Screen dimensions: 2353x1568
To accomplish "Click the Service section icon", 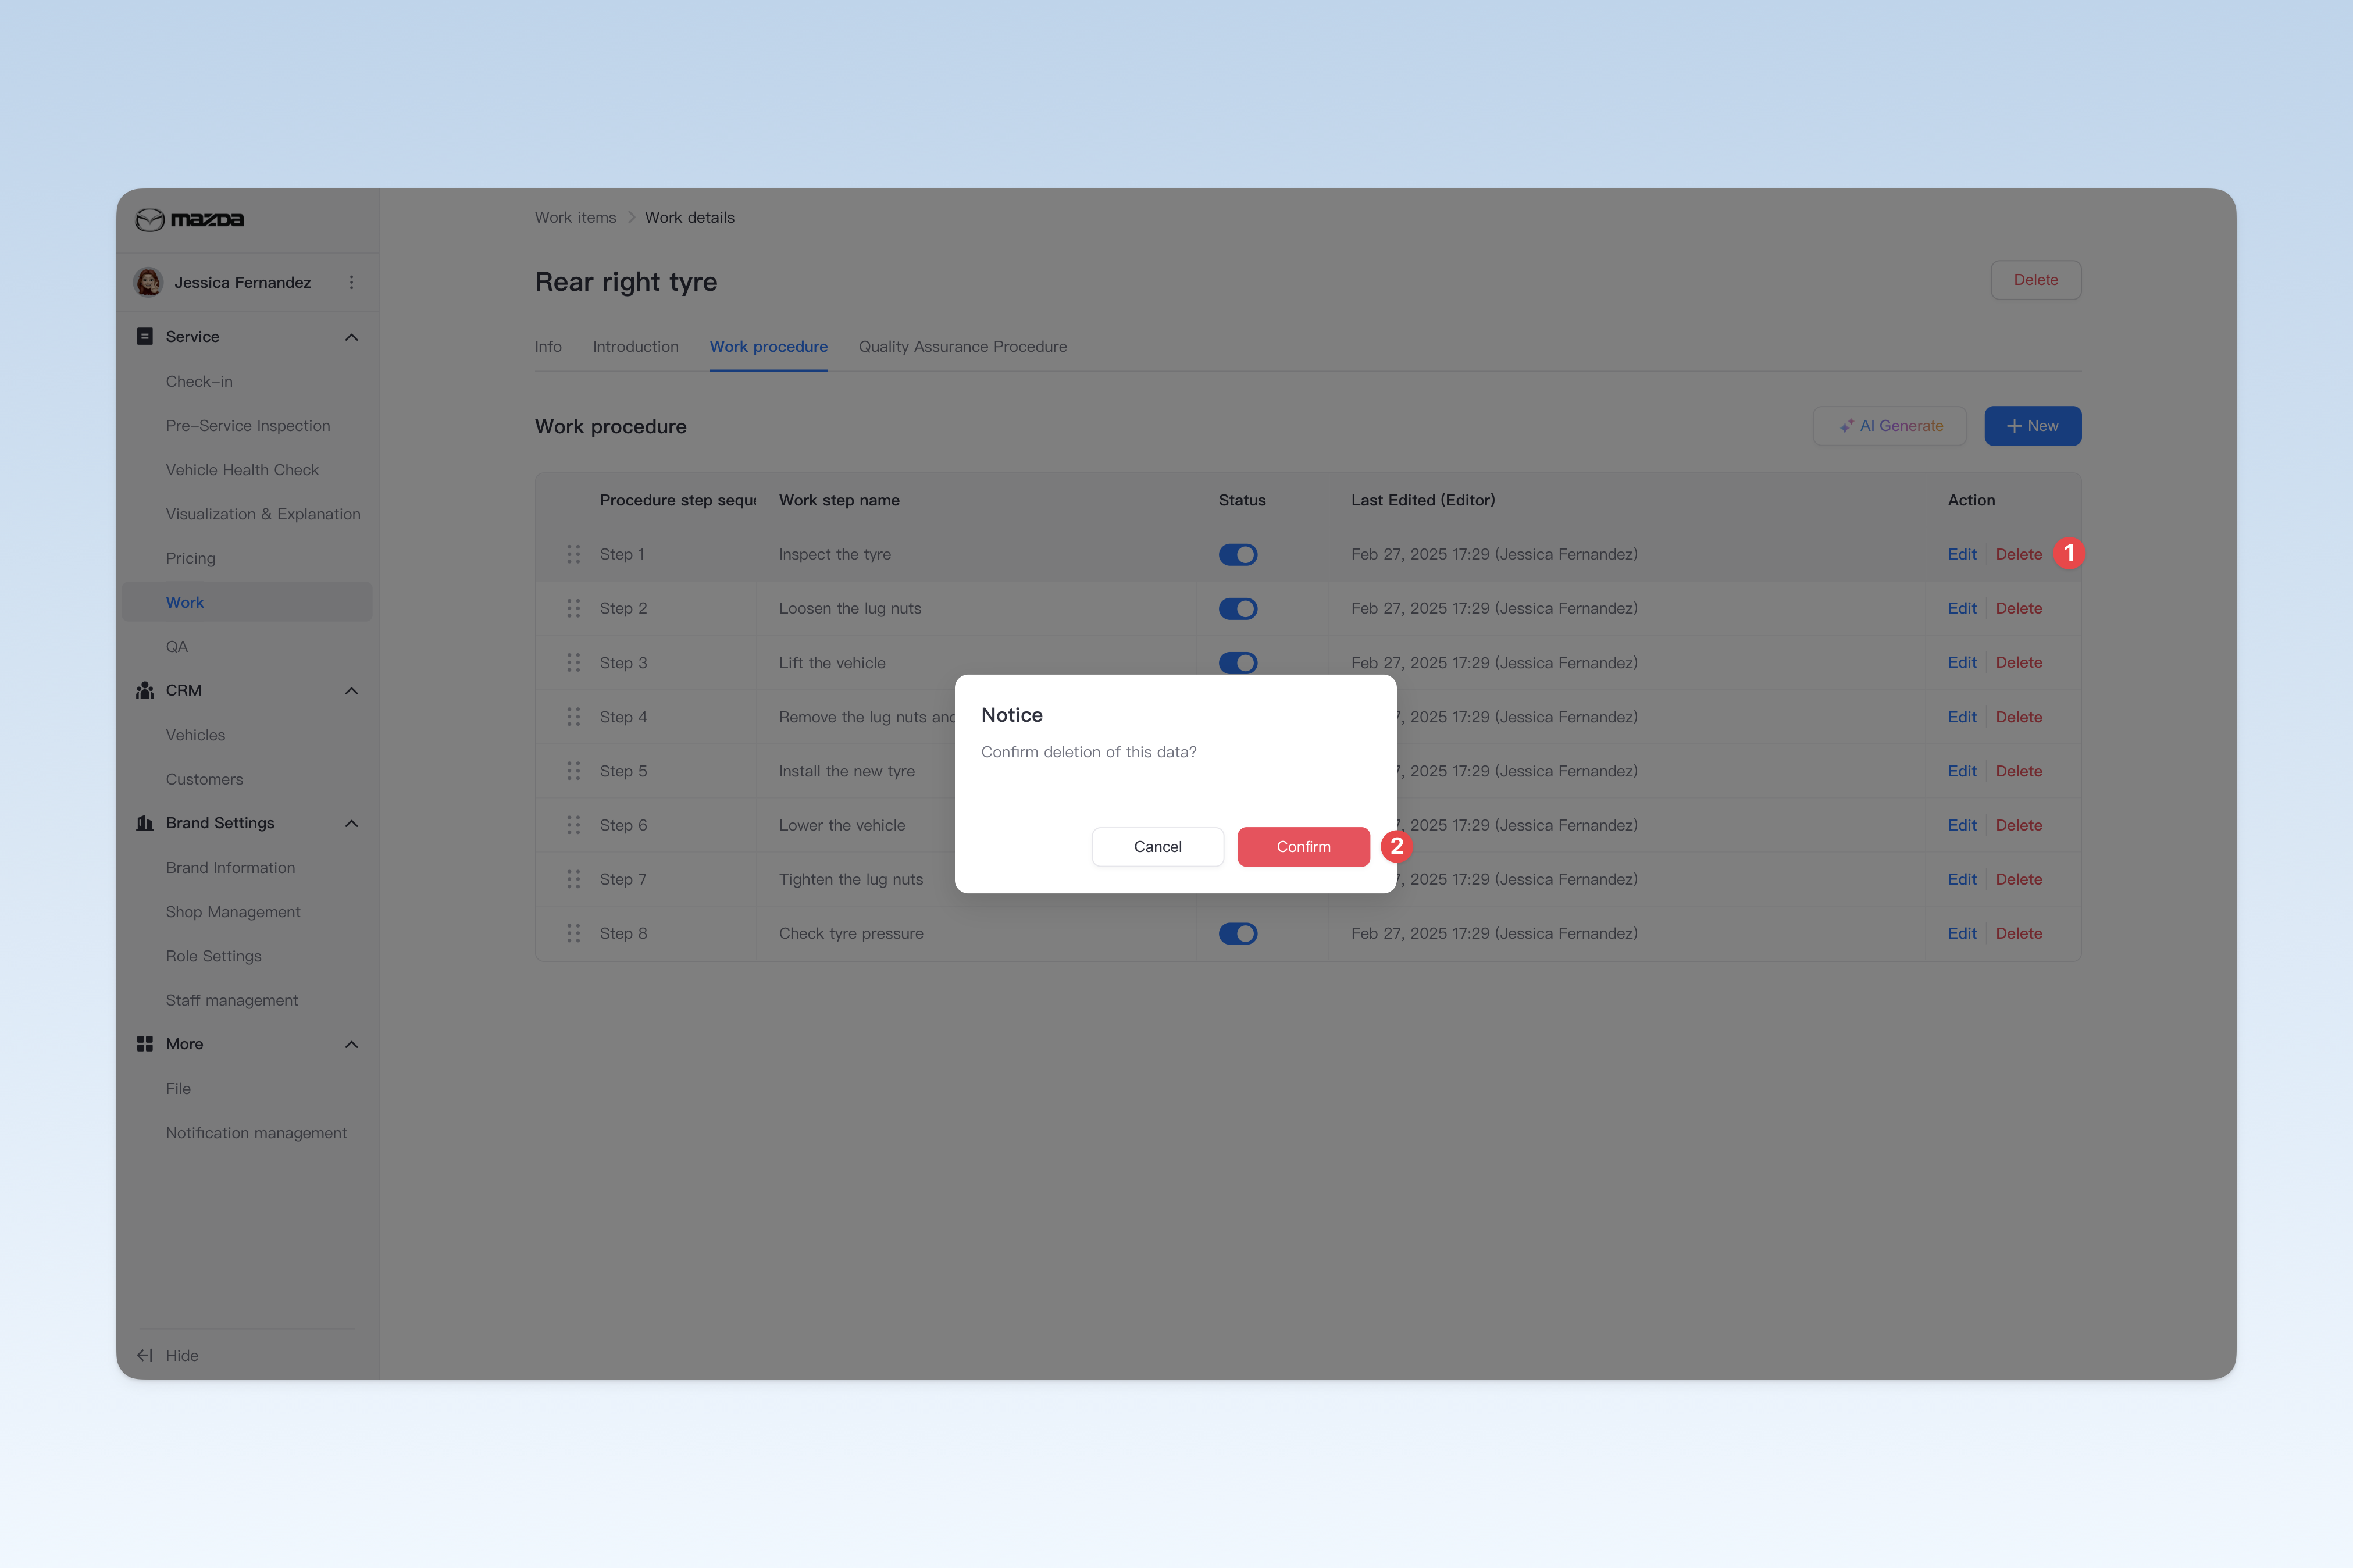I will [x=145, y=337].
